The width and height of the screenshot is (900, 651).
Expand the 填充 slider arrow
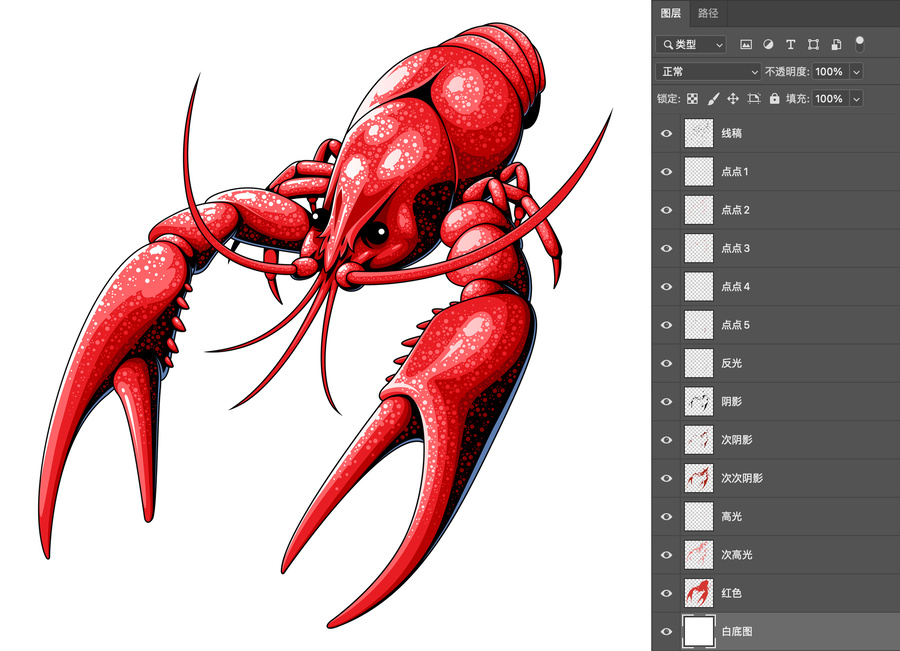click(x=856, y=99)
